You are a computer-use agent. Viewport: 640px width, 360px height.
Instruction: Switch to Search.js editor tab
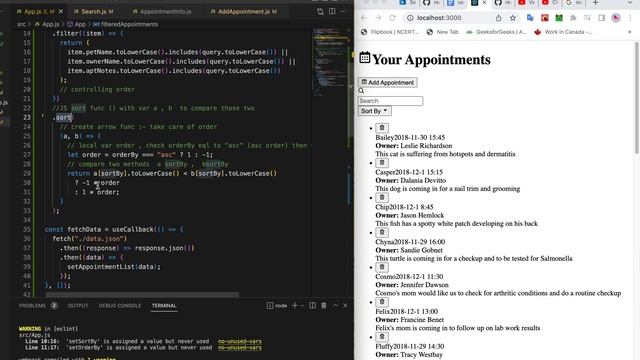[97, 11]
